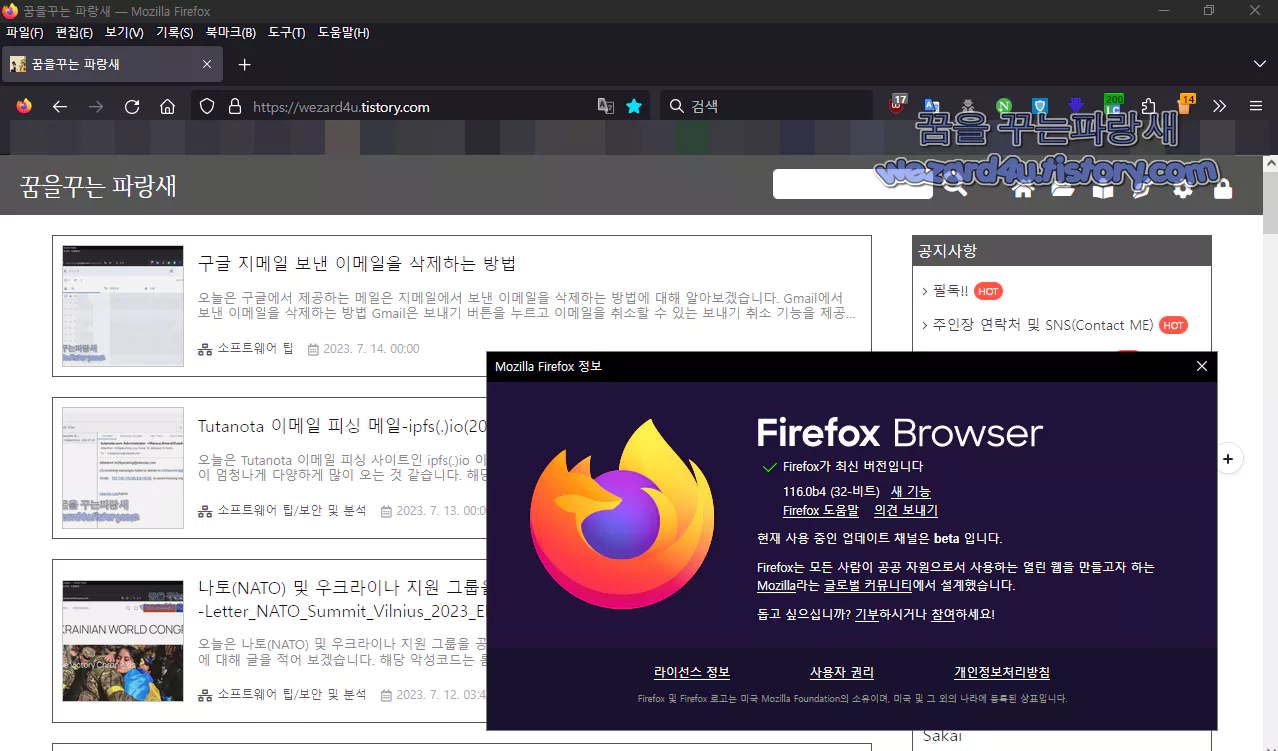
Task: Click the address bar URL field
Action: tap(420, 106)
